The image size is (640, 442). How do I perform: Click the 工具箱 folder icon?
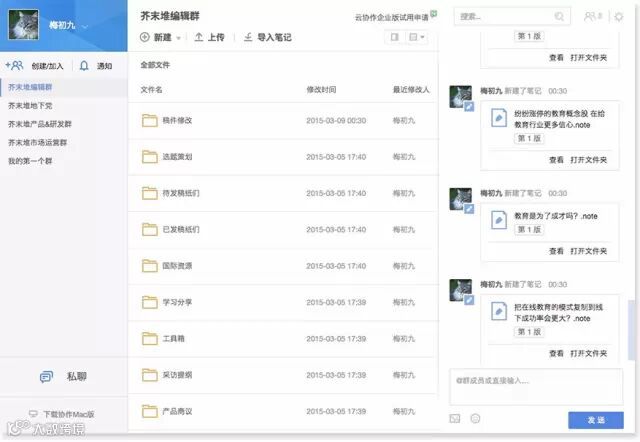tap(150, 338)
